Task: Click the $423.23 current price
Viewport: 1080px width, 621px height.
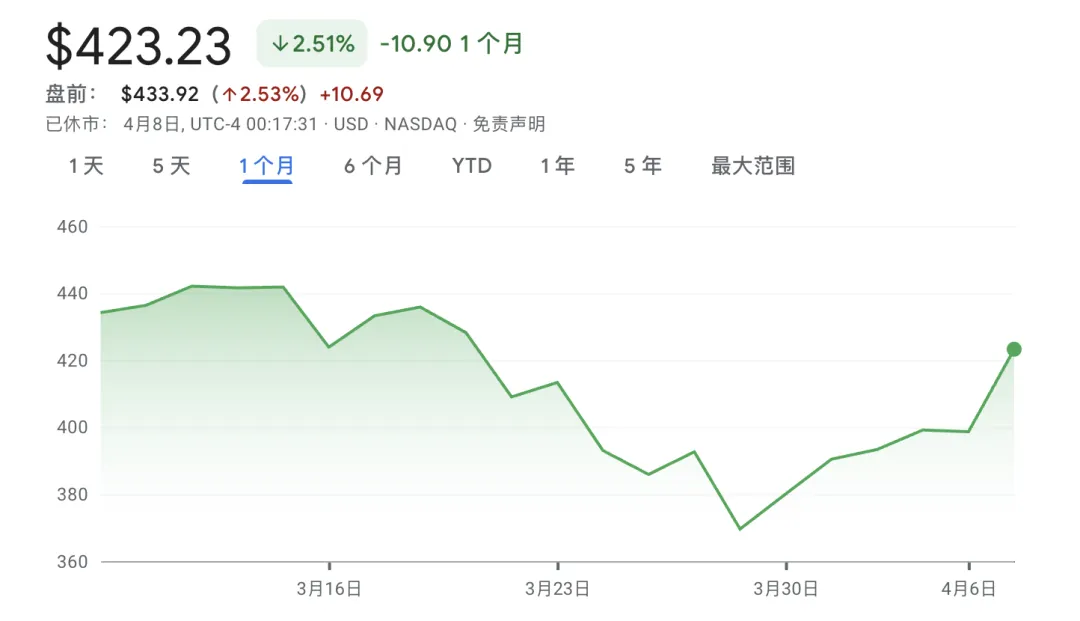Action: (139, 47)
